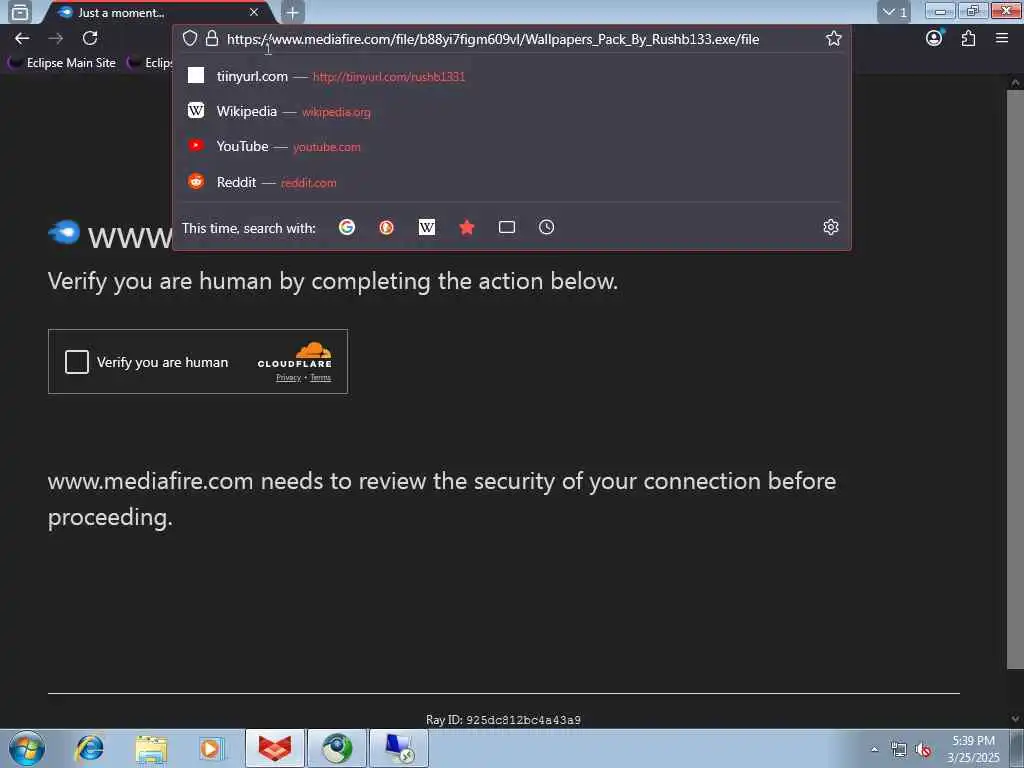Expand the list all tabs dropdown
Image resolution: width=1024 pixels, height=768 pixels.
pyautogui.click(x=894, y=12)
